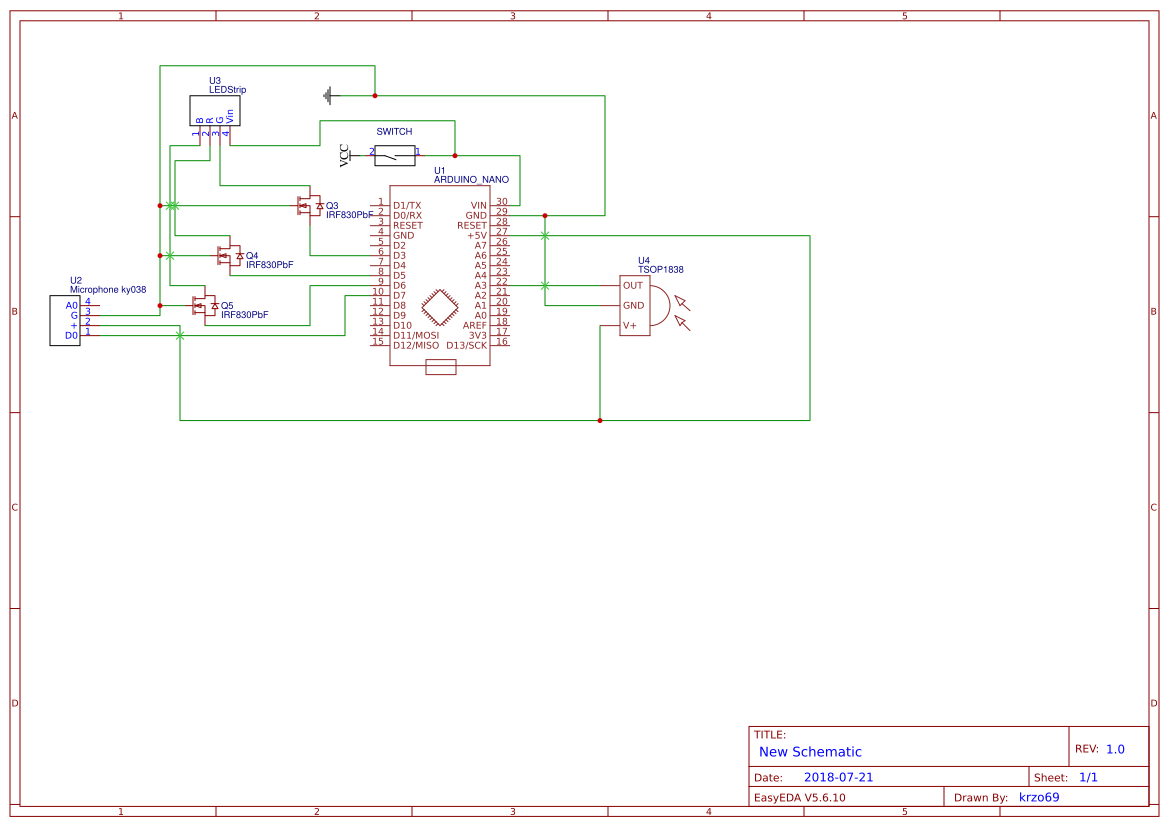Click the D5 pin label

pyautogui.click(x=400, y=276)
